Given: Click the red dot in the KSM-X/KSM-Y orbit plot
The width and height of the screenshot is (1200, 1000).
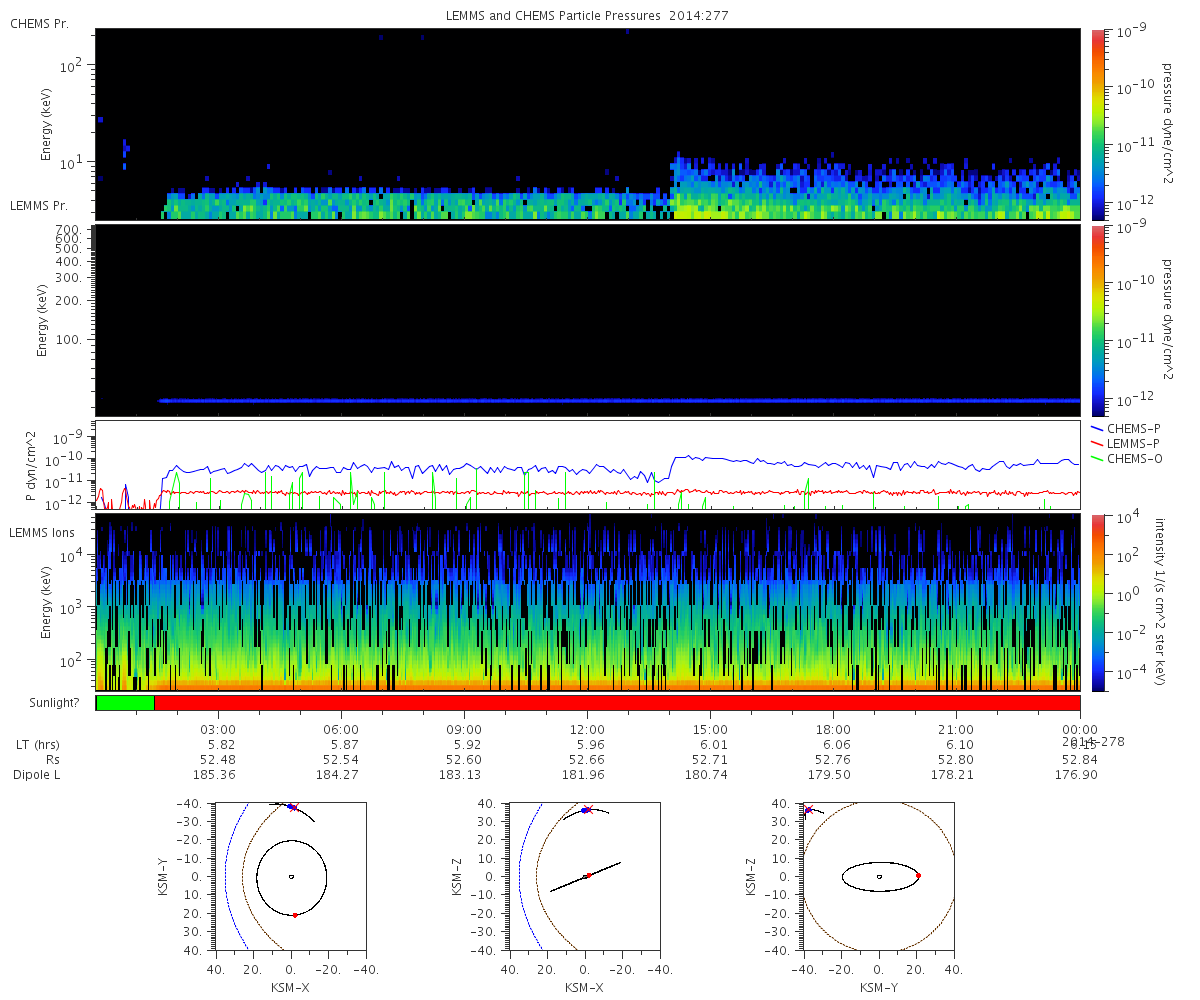Looking at the screenshot, I should (x=295, y=915).
